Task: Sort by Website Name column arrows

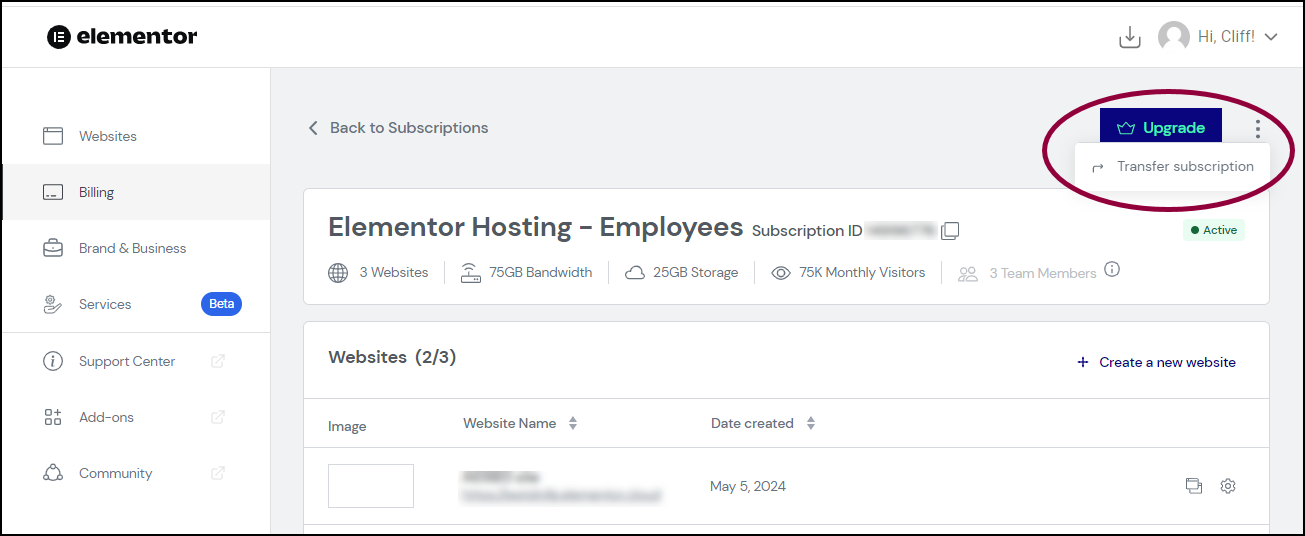Action: coord(573,423)
